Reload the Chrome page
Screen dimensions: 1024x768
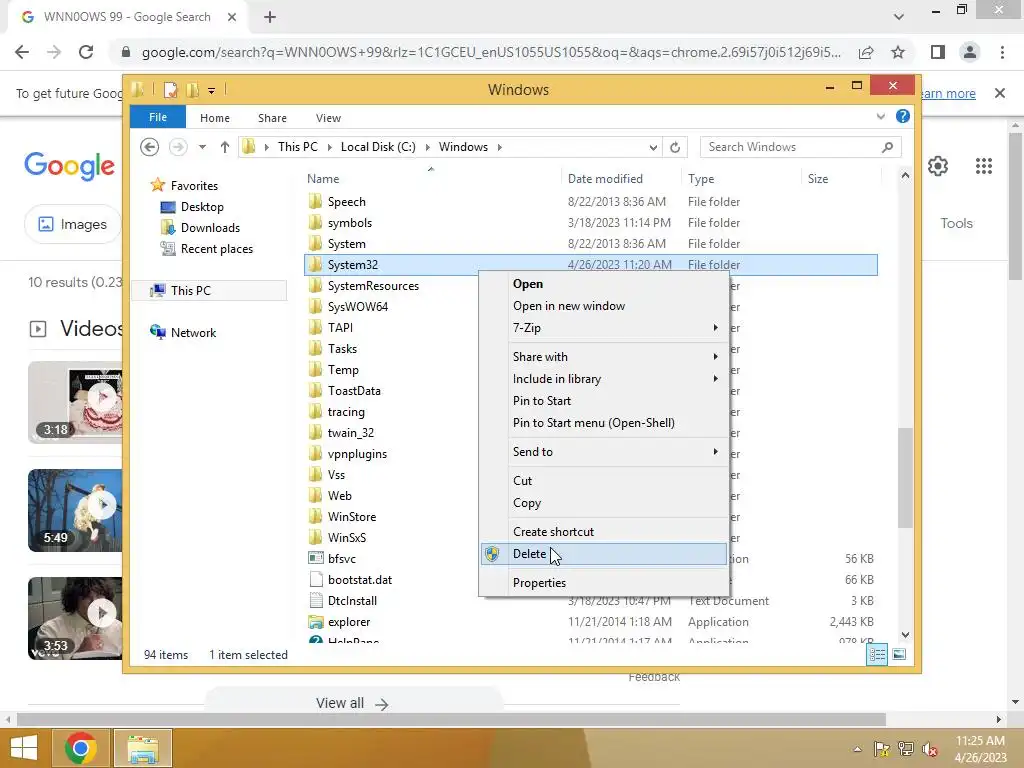click(86, 52)
